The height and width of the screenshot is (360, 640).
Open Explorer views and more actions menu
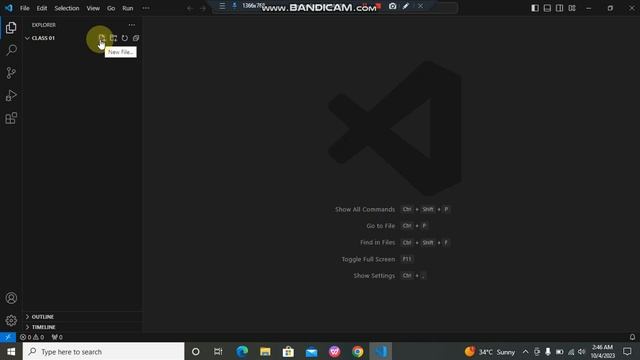(132, 25)
